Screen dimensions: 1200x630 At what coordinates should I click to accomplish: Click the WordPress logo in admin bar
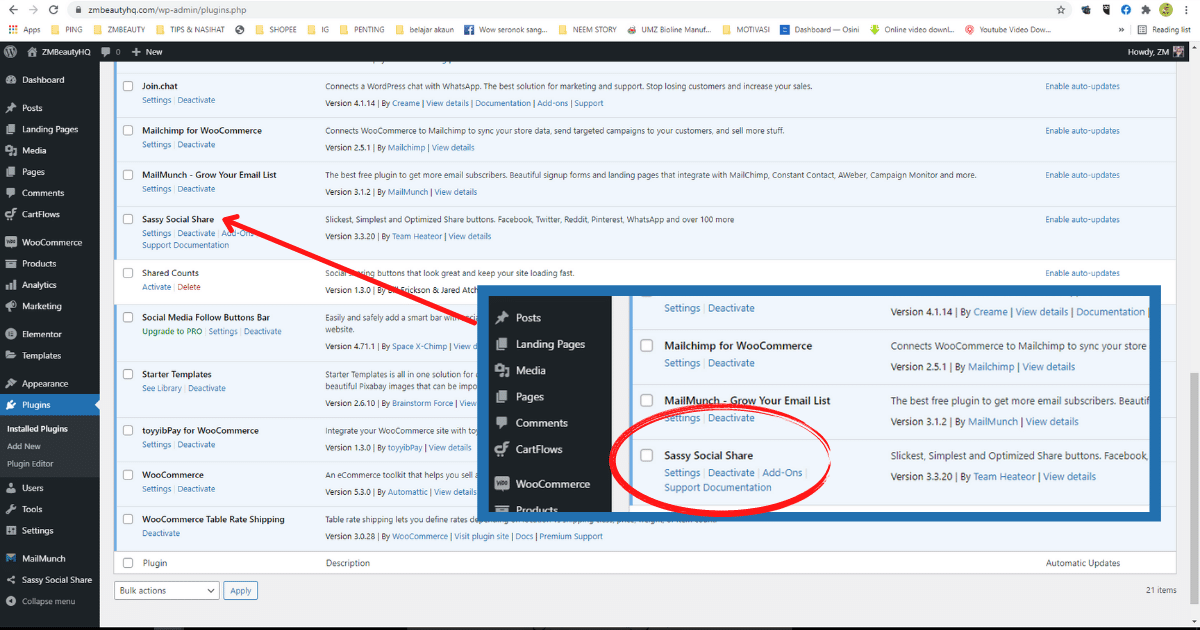[10, 51]
